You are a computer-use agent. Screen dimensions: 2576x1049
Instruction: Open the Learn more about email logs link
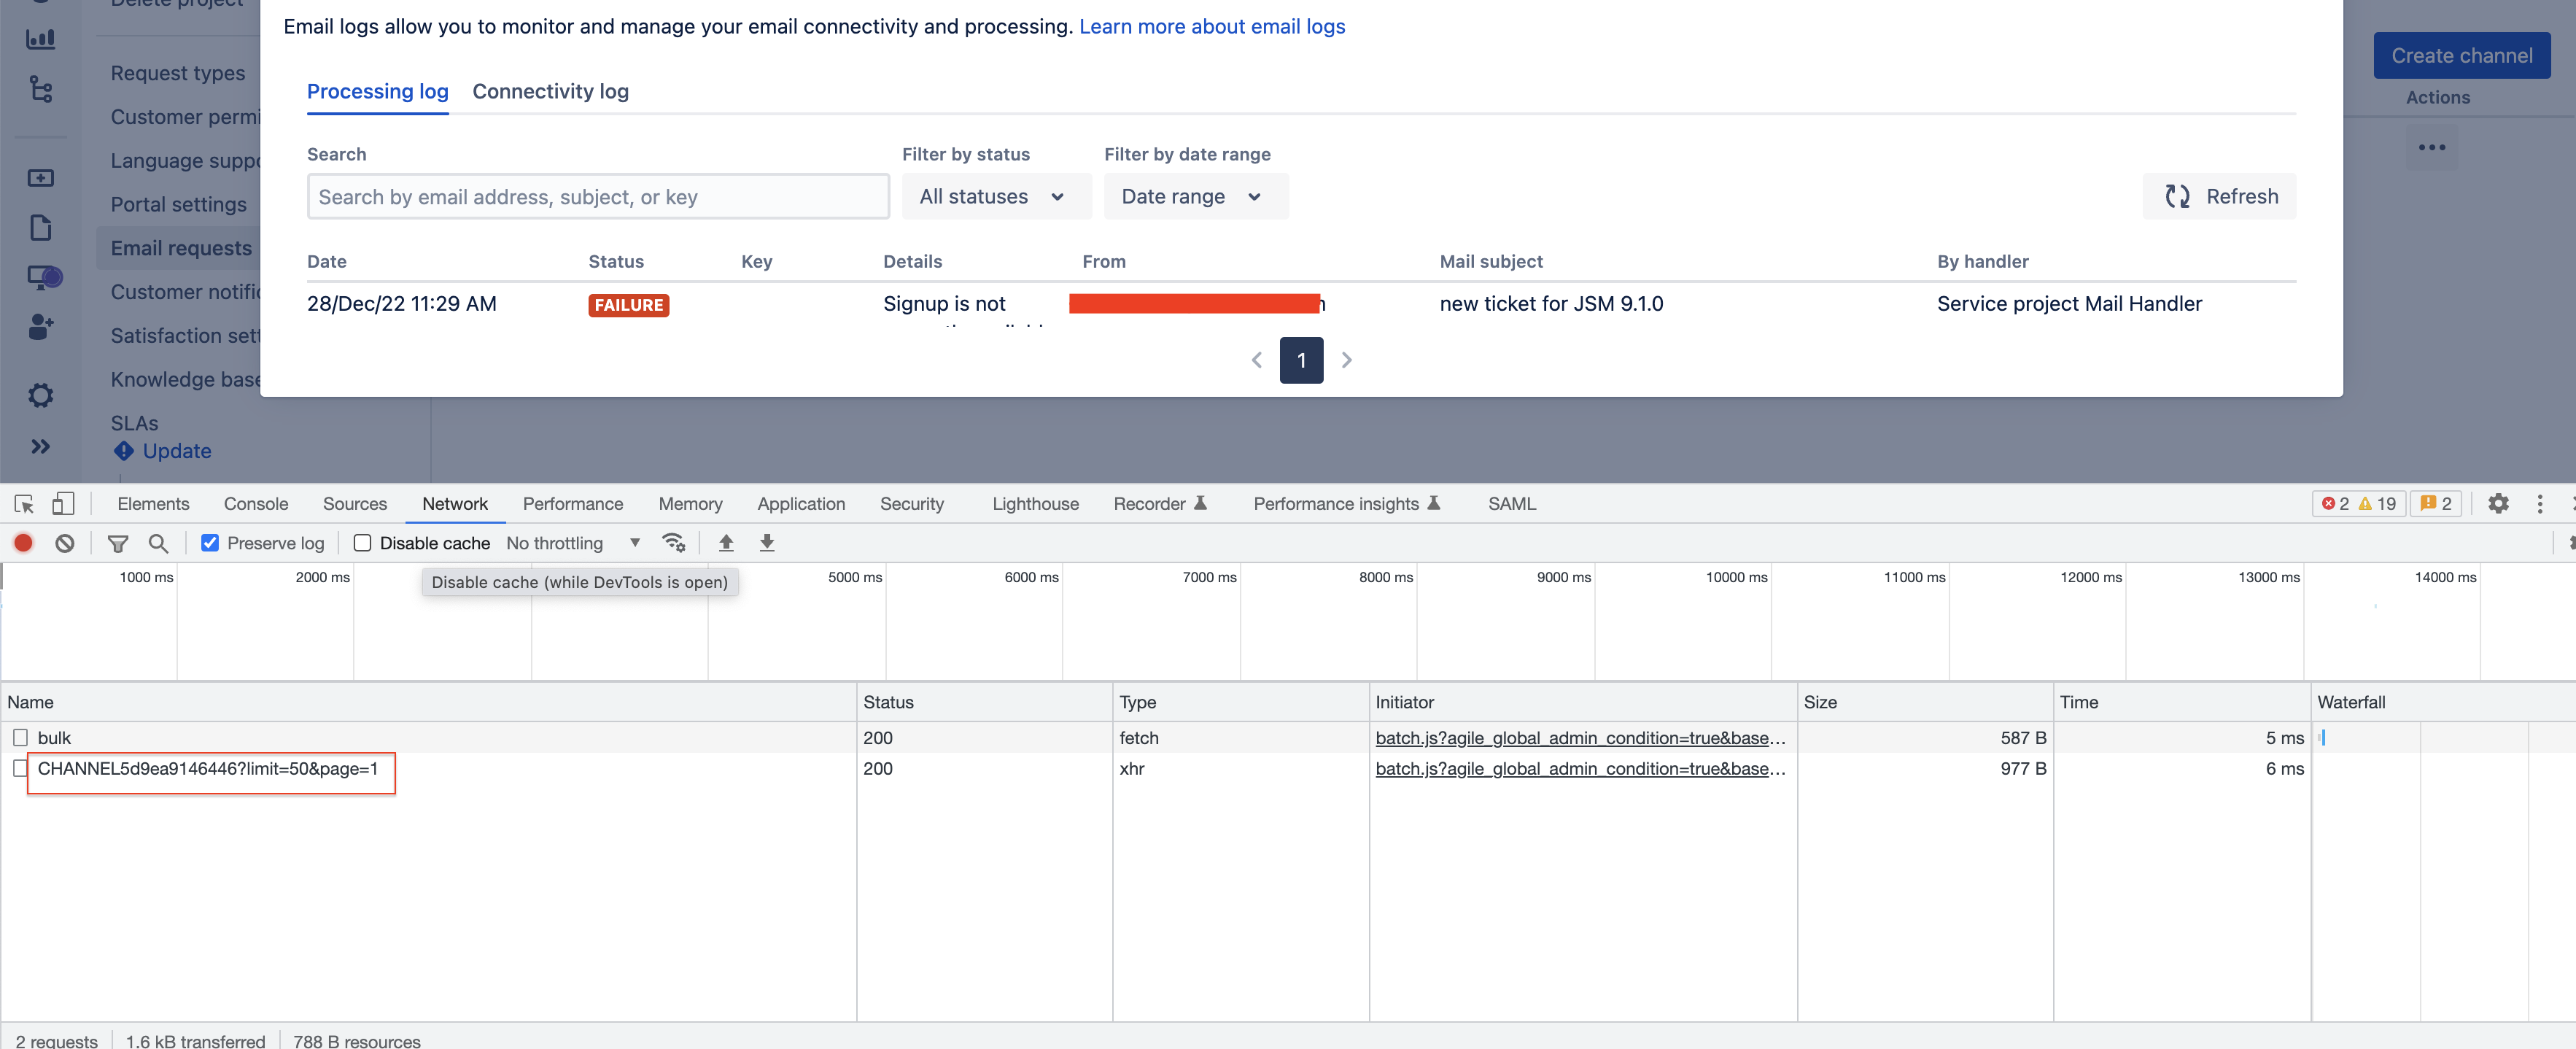[x=1211, y=26]
